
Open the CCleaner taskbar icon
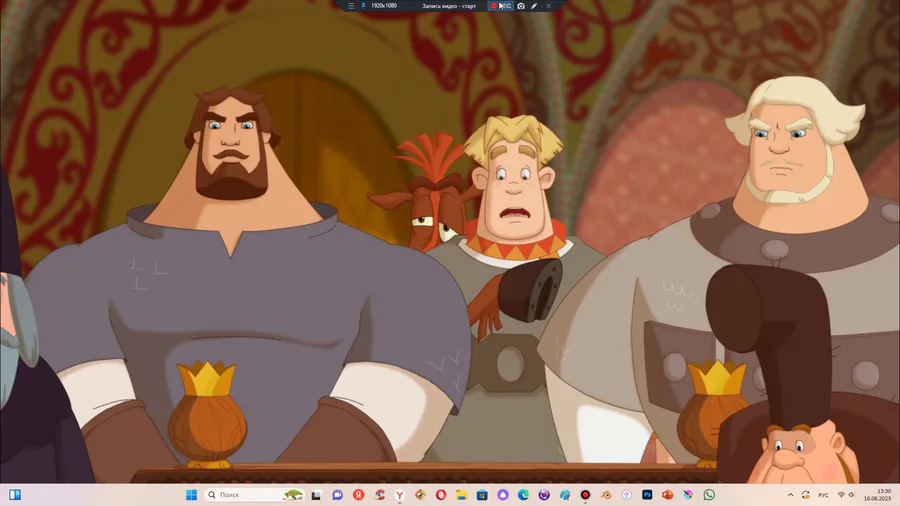pyautogui.click(x=379, y=495)
